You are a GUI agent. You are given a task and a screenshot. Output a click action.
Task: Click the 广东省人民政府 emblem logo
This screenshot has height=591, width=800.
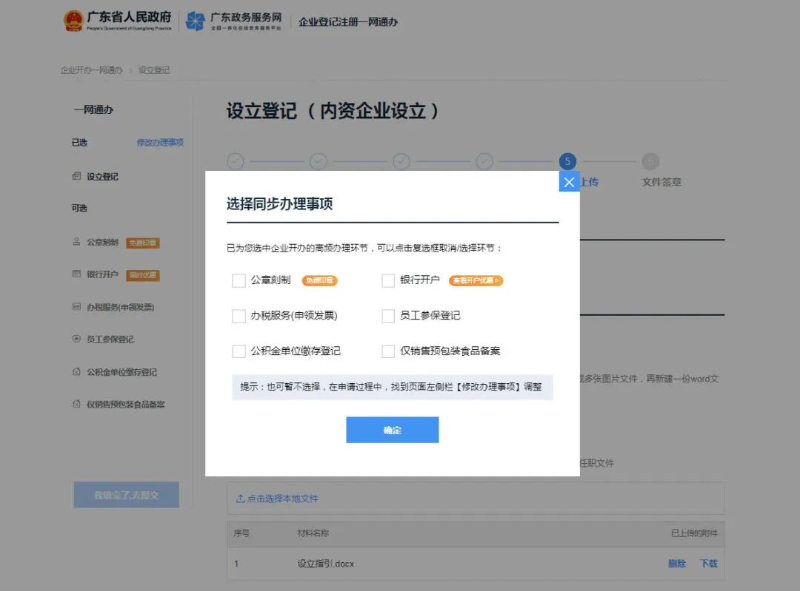pos(74,21)
